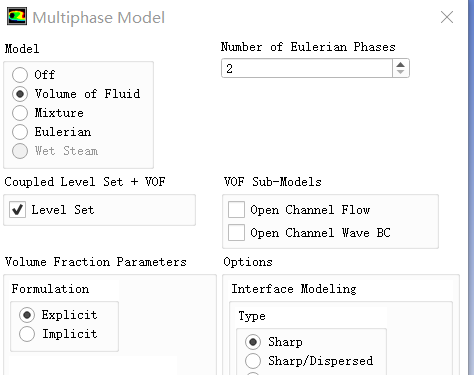Click the Volume of Fluid label
This screenshot has width=474, height=375.
point(87,94)
